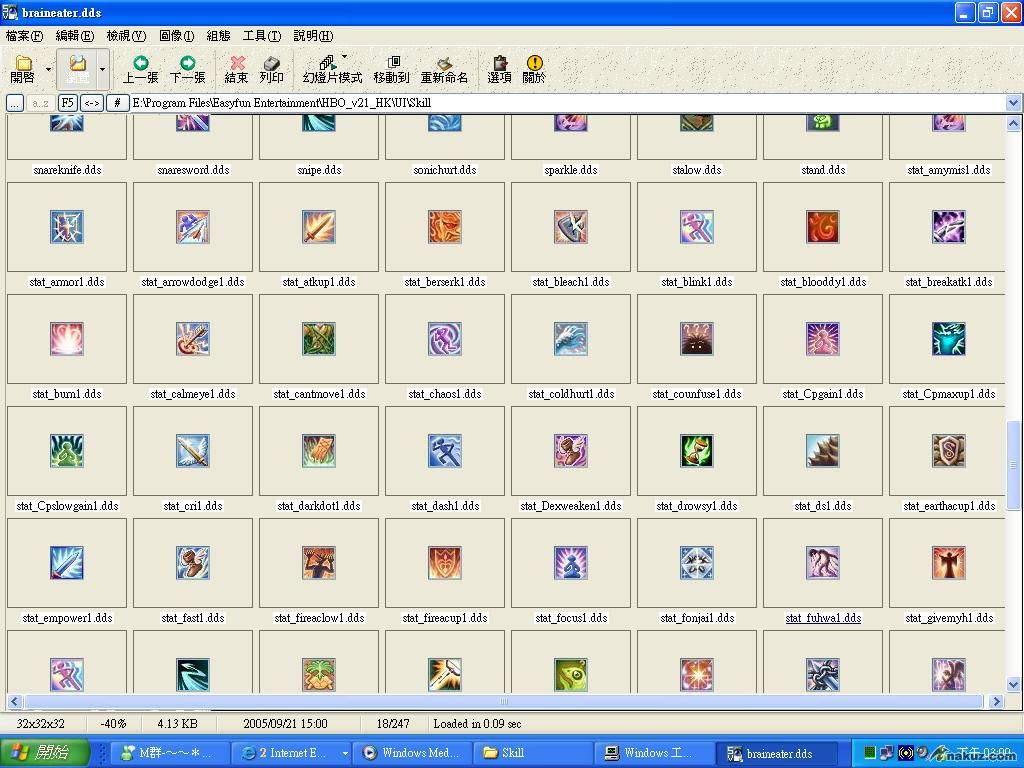Screen dimensions: 1024x768
Task: Open the 檔案(F) menu
Action: coord(24,36)
